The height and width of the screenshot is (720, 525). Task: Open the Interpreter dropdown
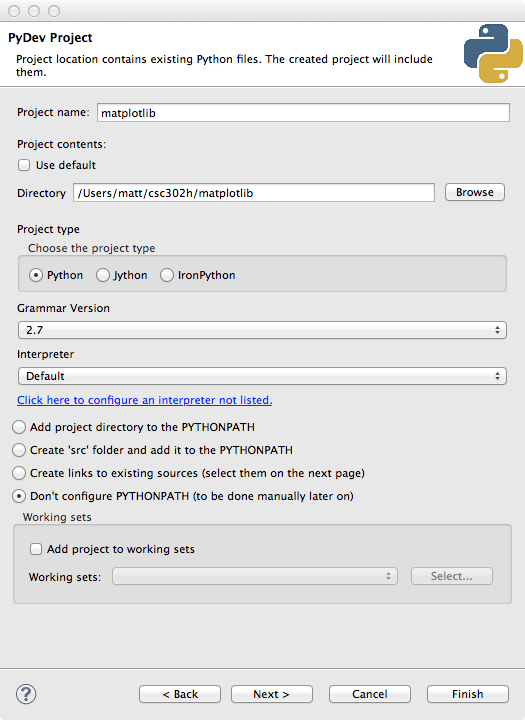click(x=262, y=376)
